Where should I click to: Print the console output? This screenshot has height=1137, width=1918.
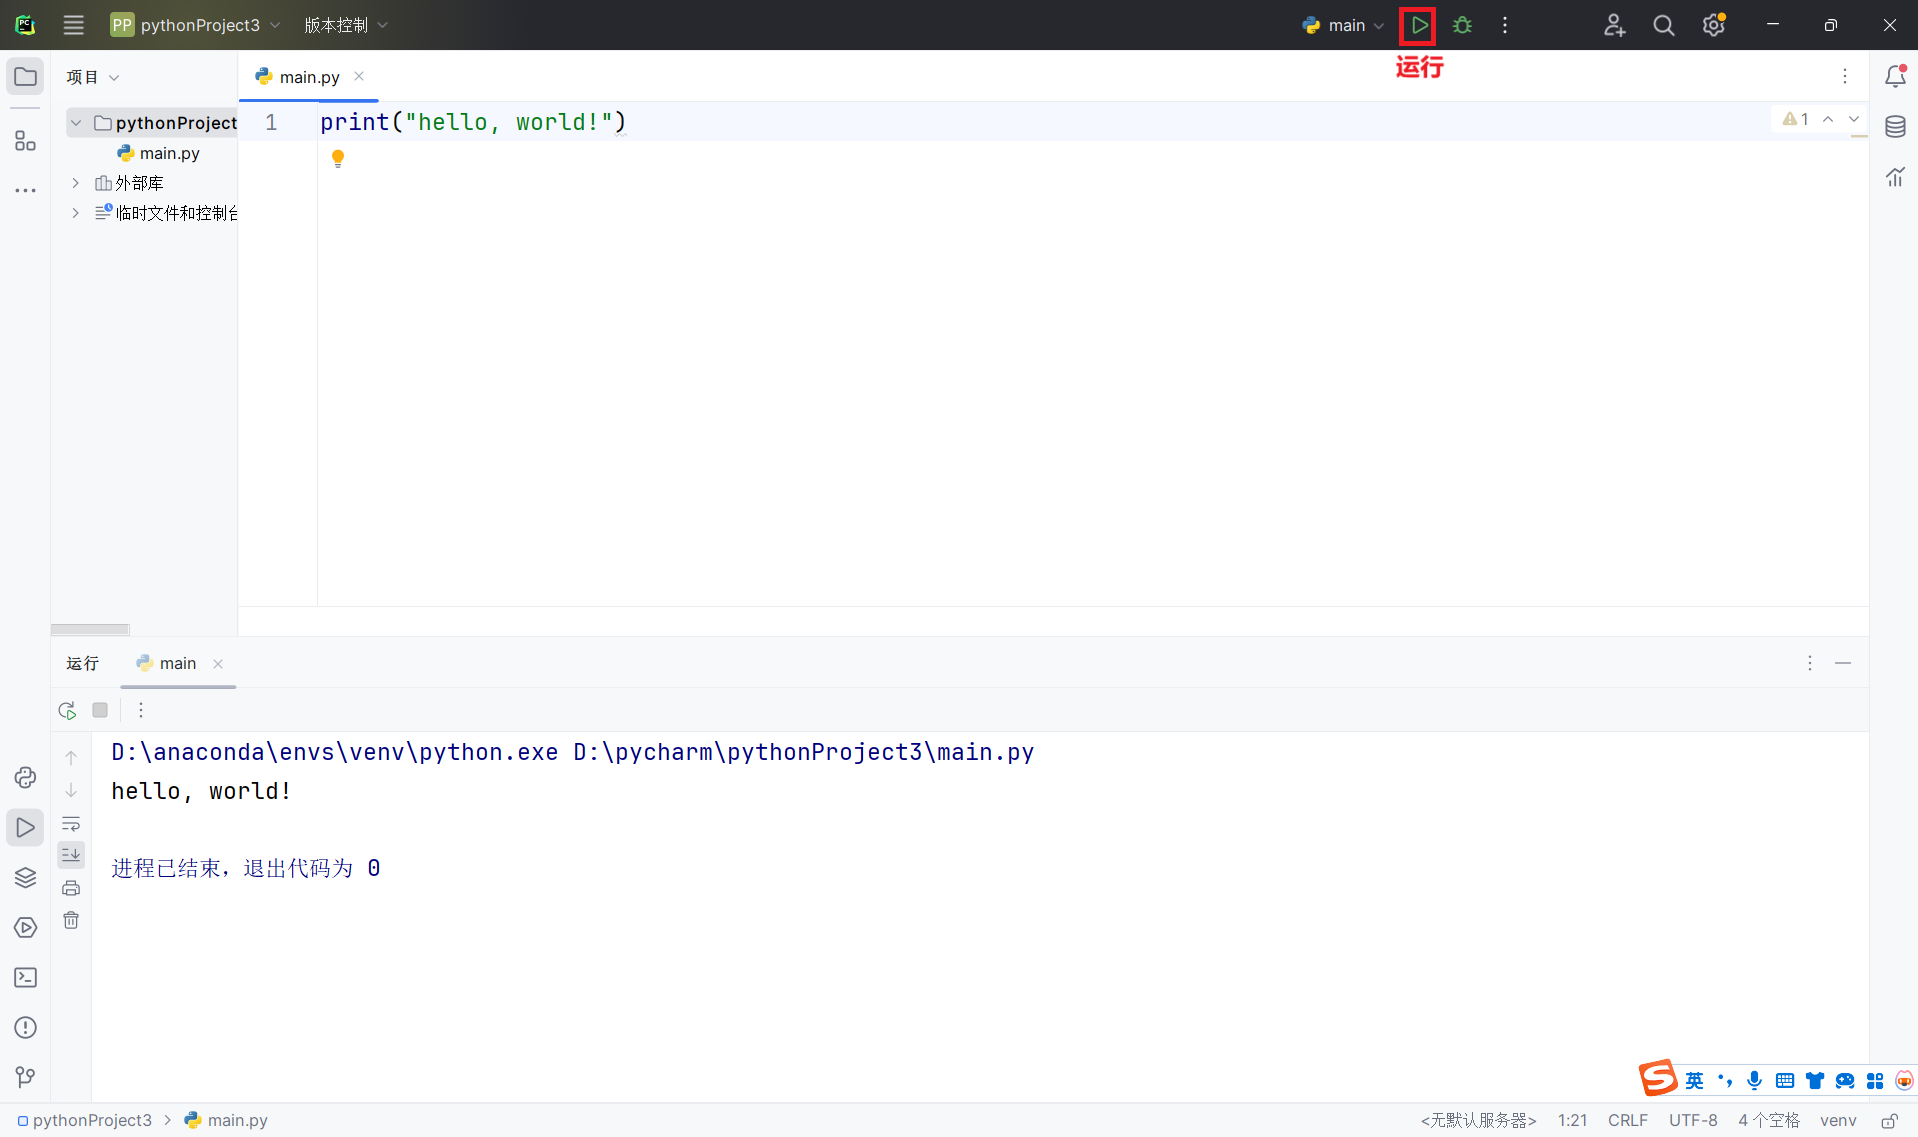[x=71, y=888]
